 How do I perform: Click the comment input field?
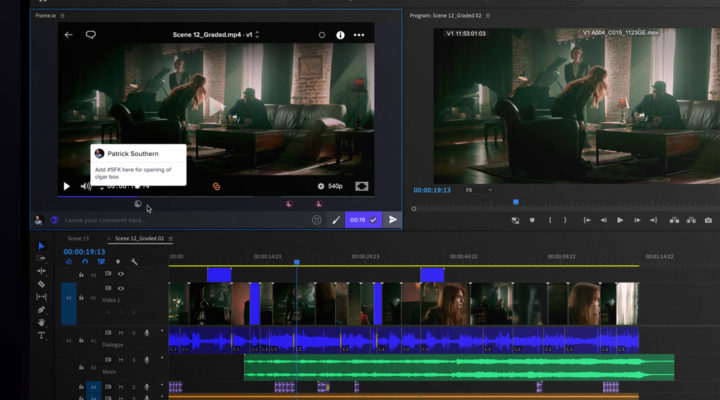[186, 220]
